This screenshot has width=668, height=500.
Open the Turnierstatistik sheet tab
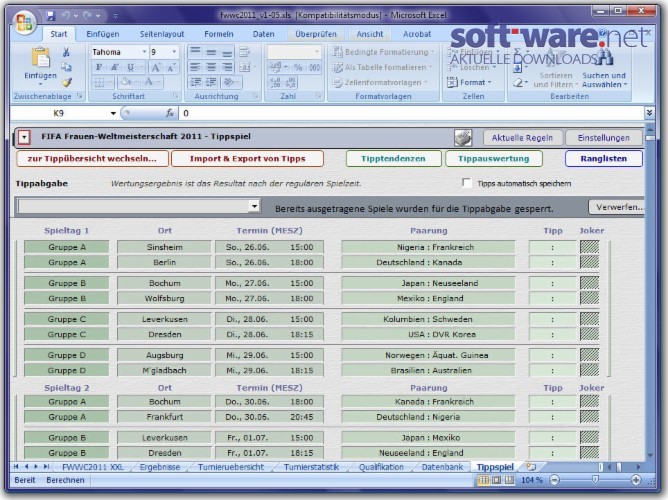pos(311,467)
